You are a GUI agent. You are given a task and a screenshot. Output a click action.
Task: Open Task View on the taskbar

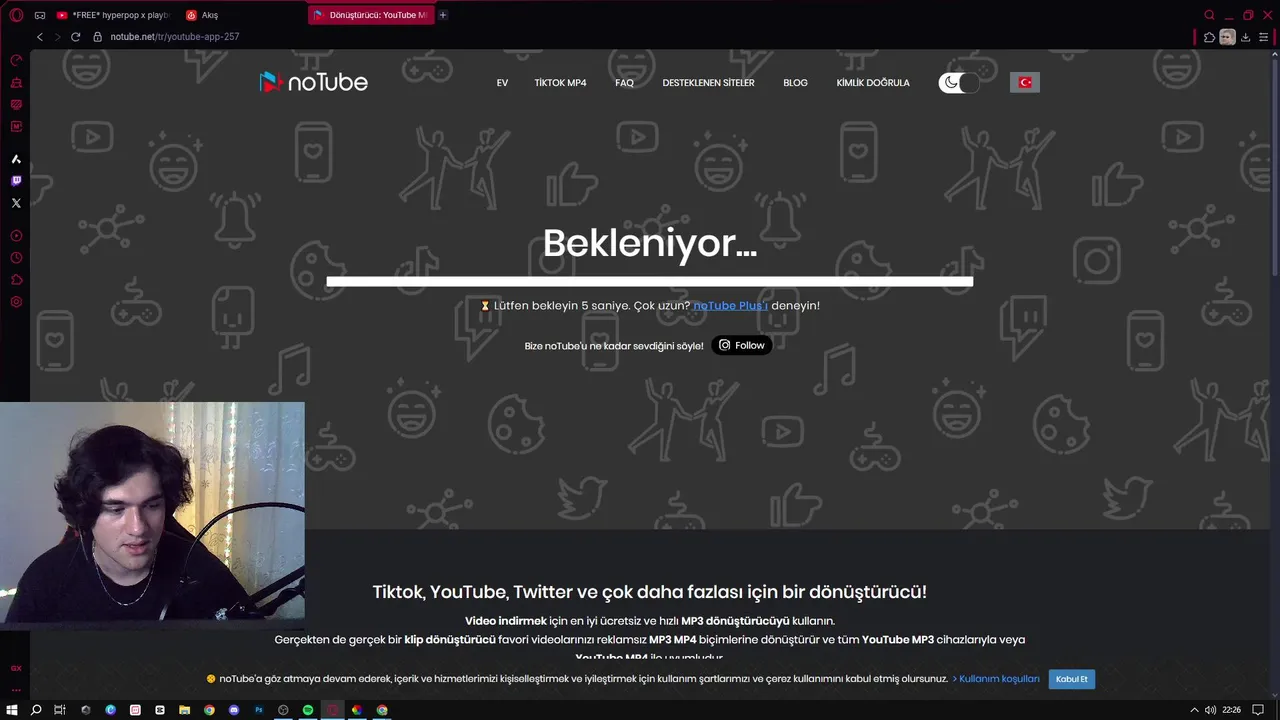(60, 710)
